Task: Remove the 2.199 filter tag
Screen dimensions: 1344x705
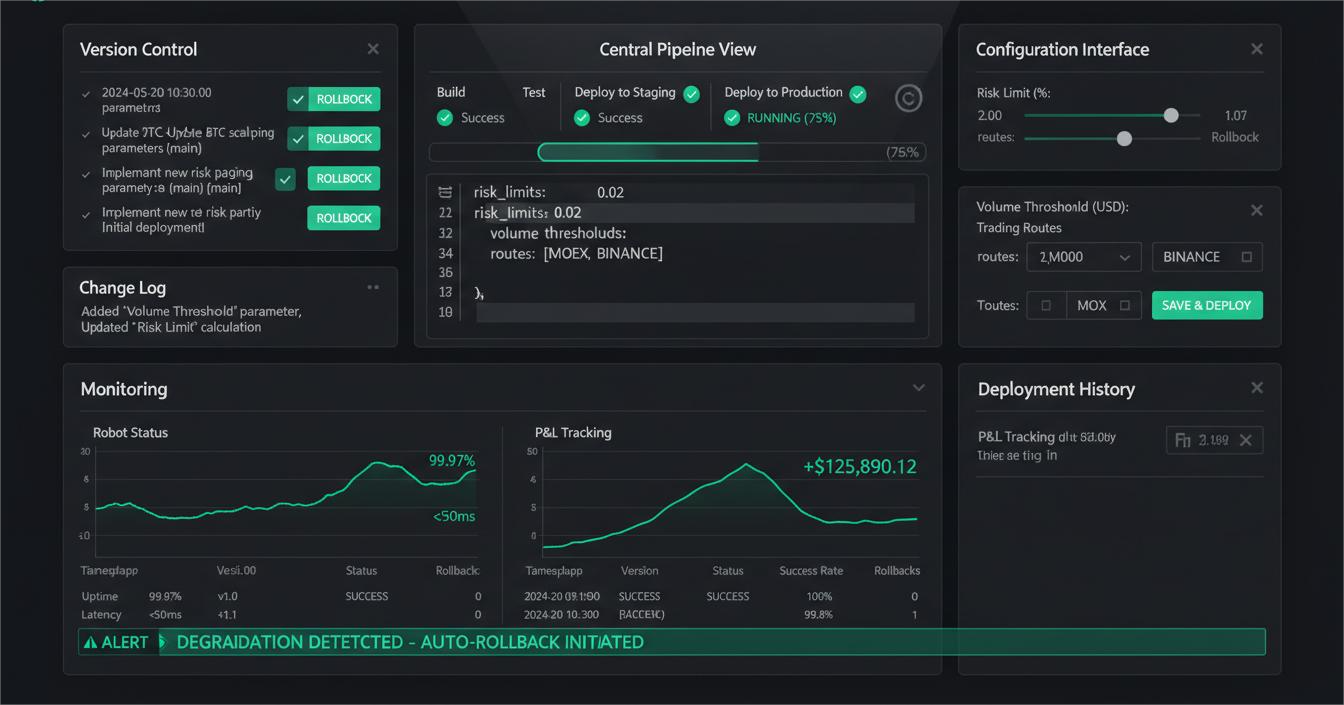Action: point(1245,440)
